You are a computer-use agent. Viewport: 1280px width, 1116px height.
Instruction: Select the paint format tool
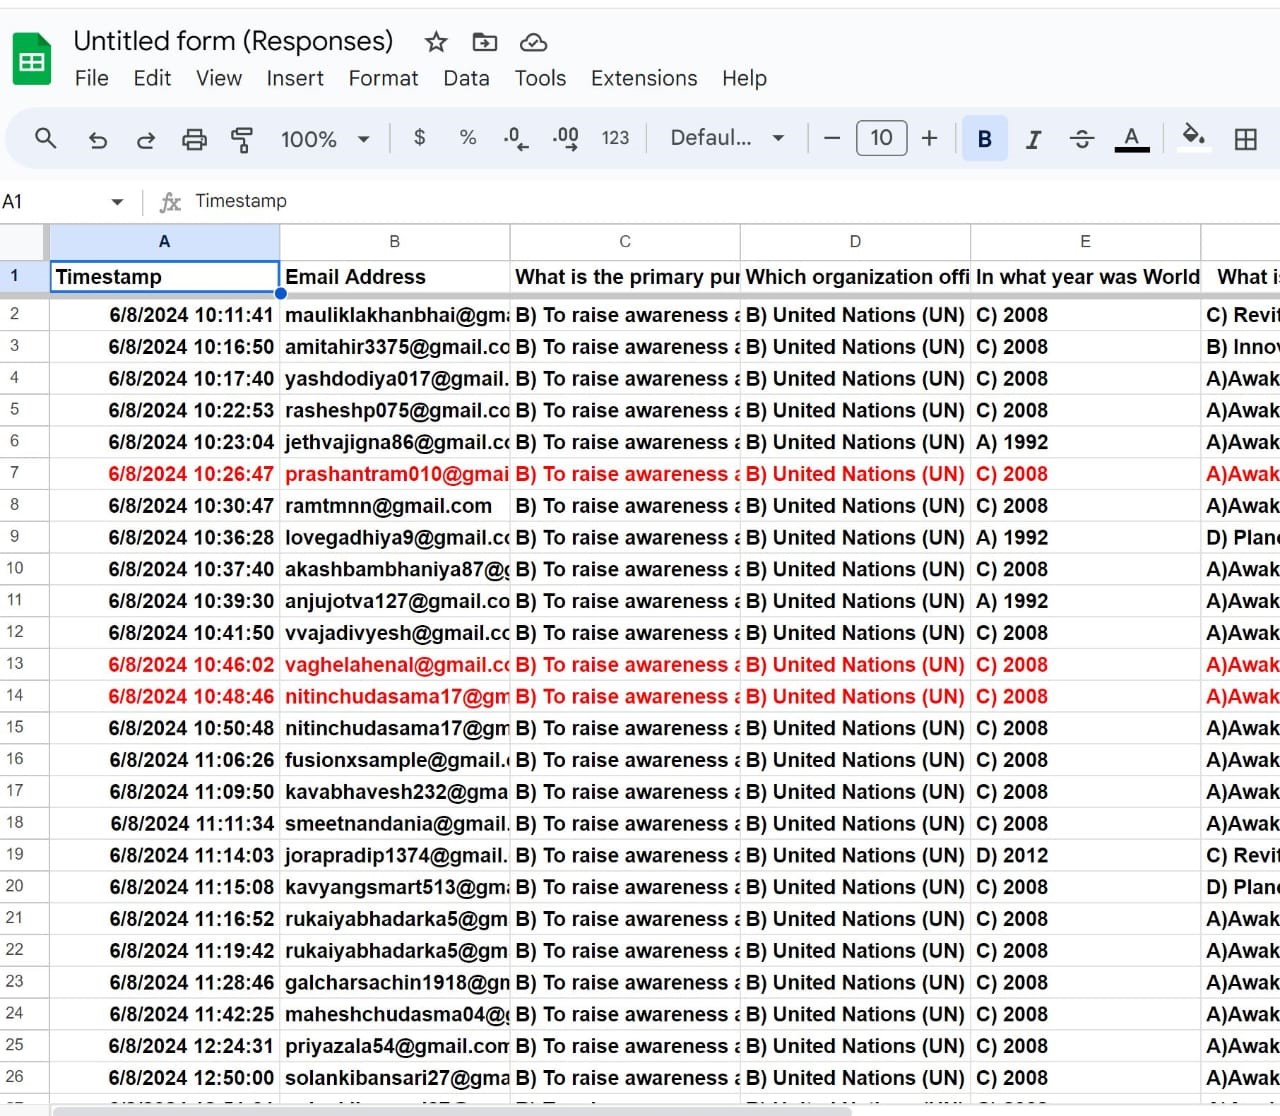[242, 139]
